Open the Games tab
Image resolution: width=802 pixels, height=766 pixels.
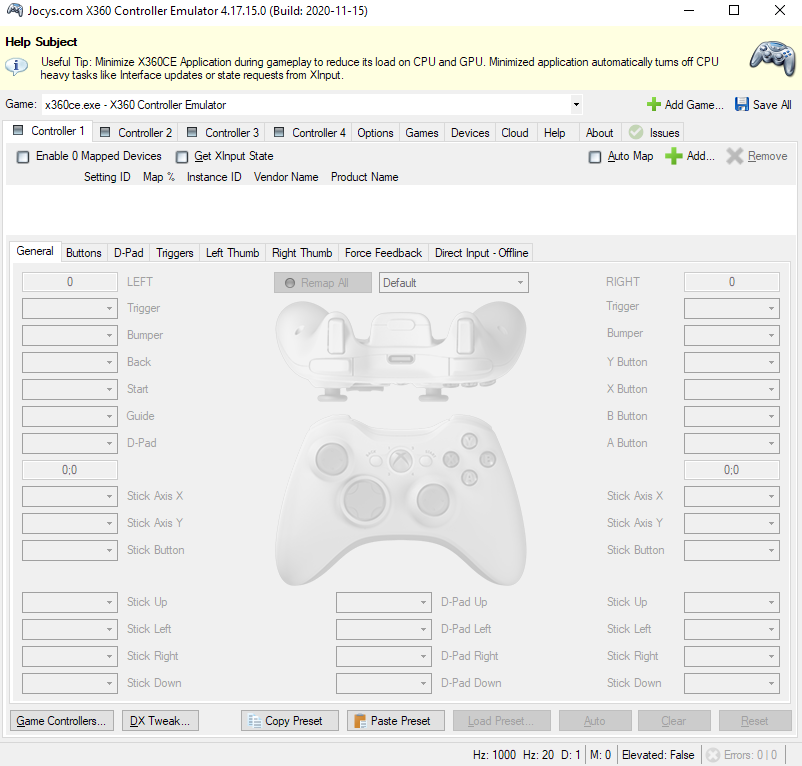422,133
